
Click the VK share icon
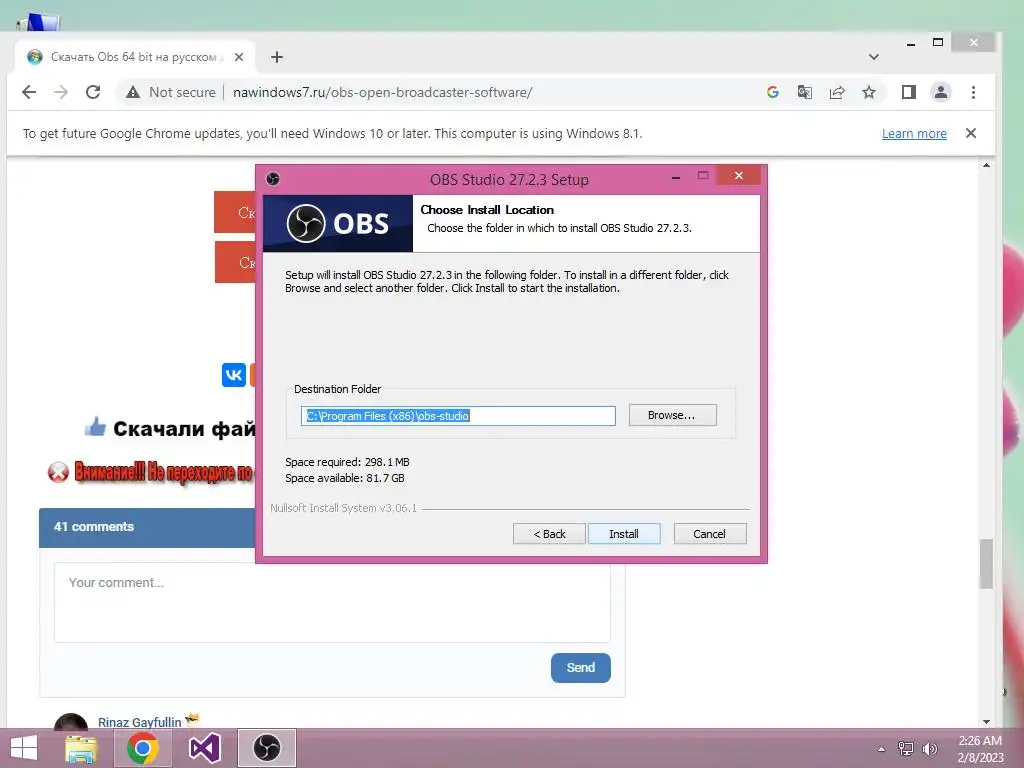coord(234,375)
